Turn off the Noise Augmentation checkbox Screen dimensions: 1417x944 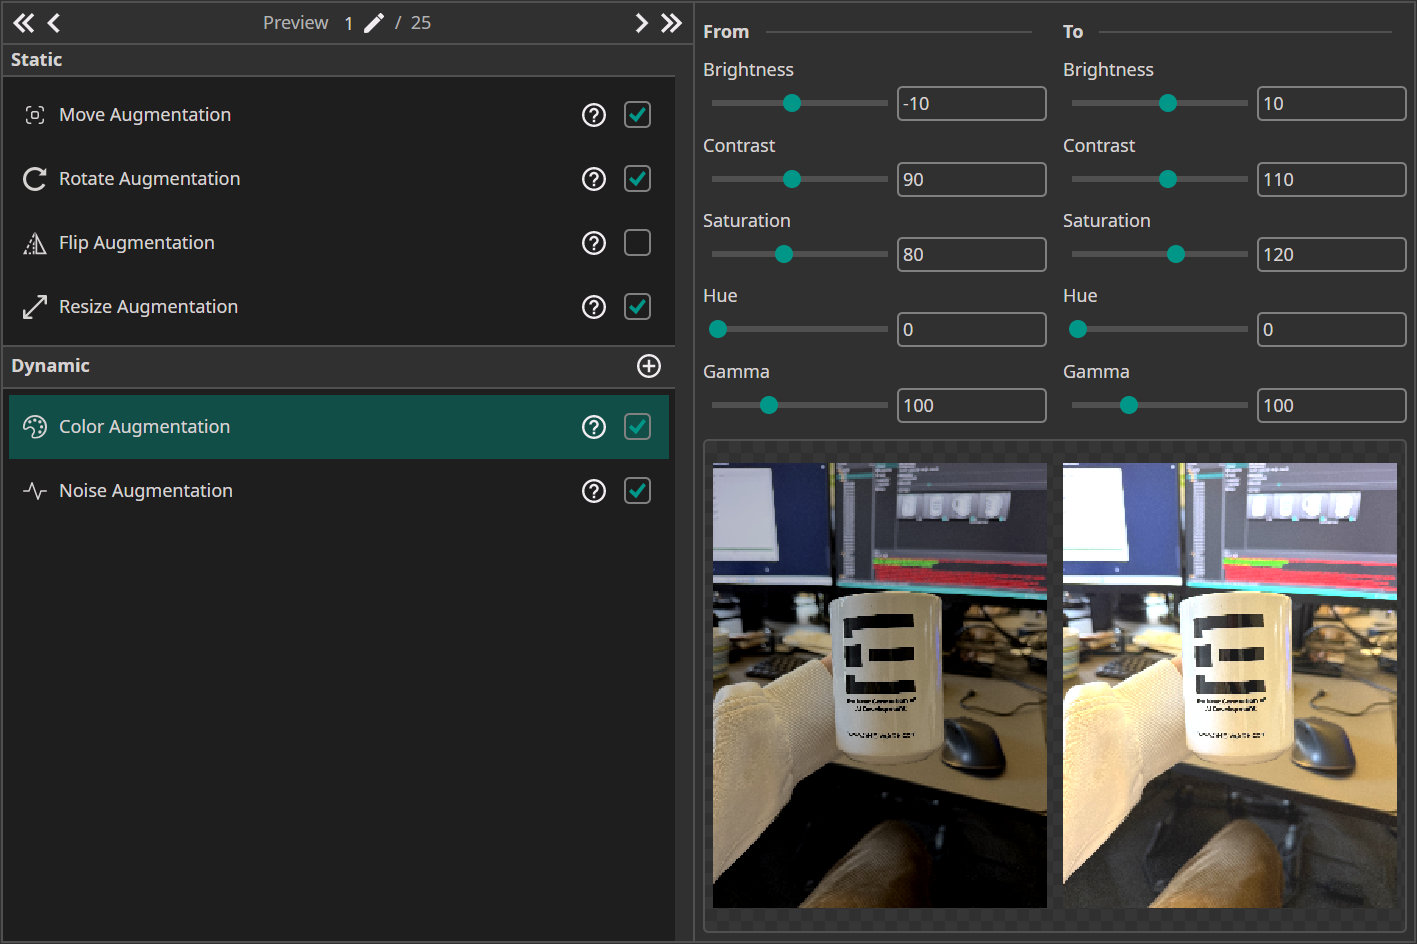(637, 491)
